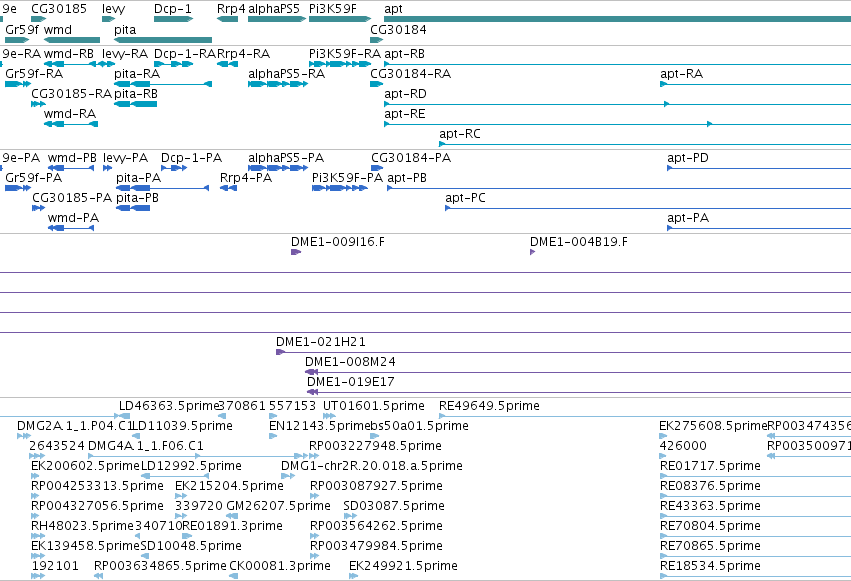Click the alphaPS5-PA protein label
The height and width of the screenshot is (581, 851).
(286, 158)
